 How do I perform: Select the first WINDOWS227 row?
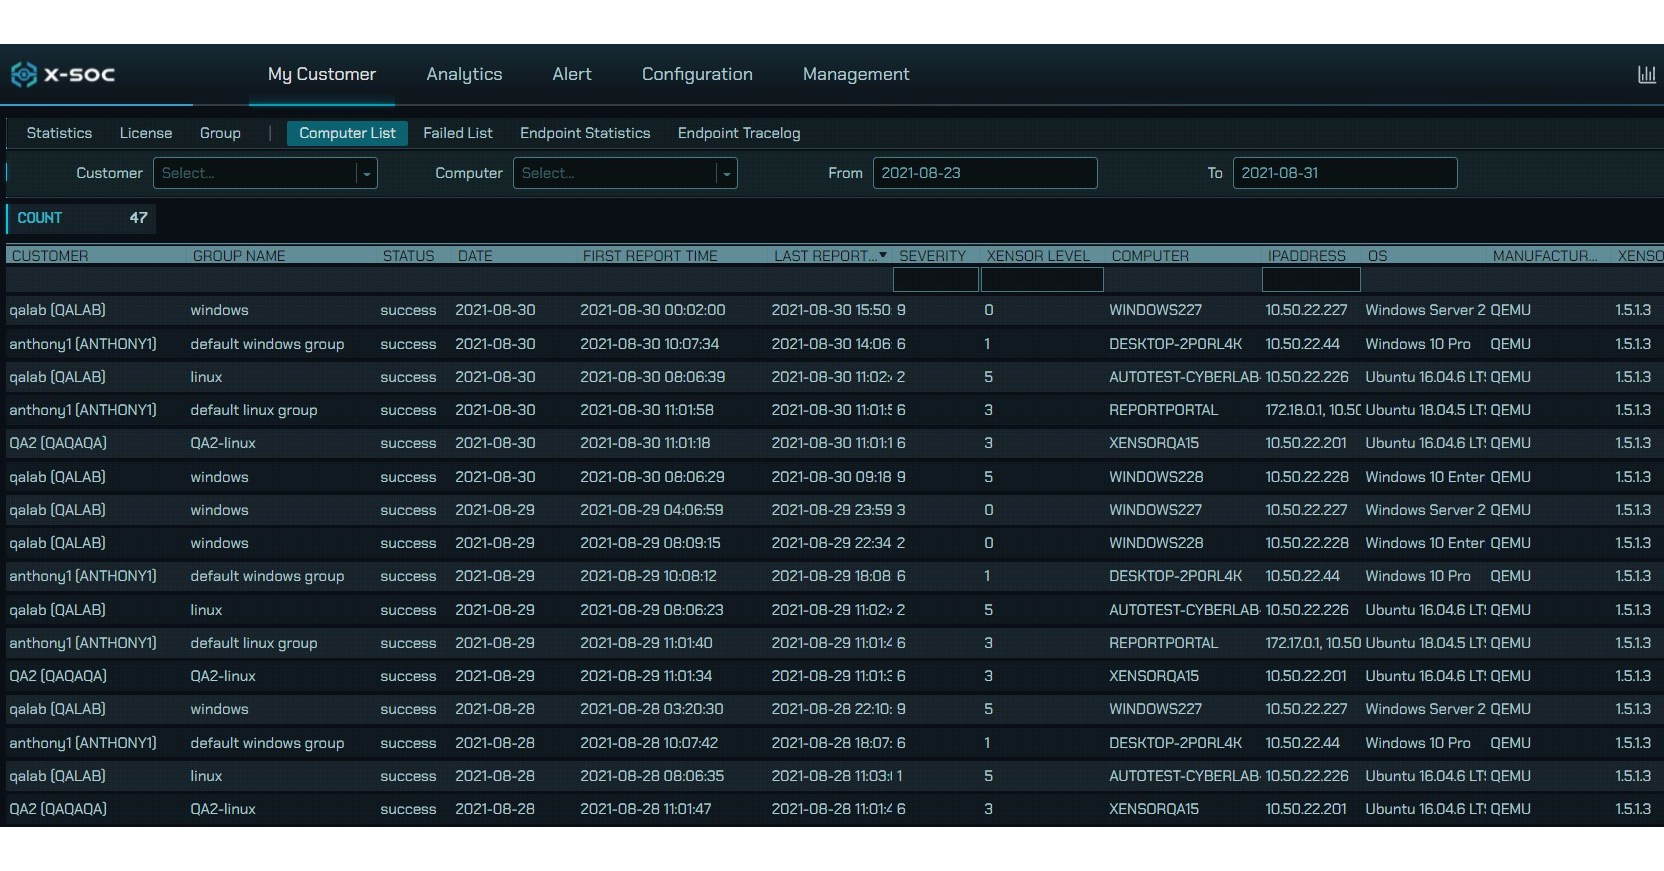[x=1155, y=310]
